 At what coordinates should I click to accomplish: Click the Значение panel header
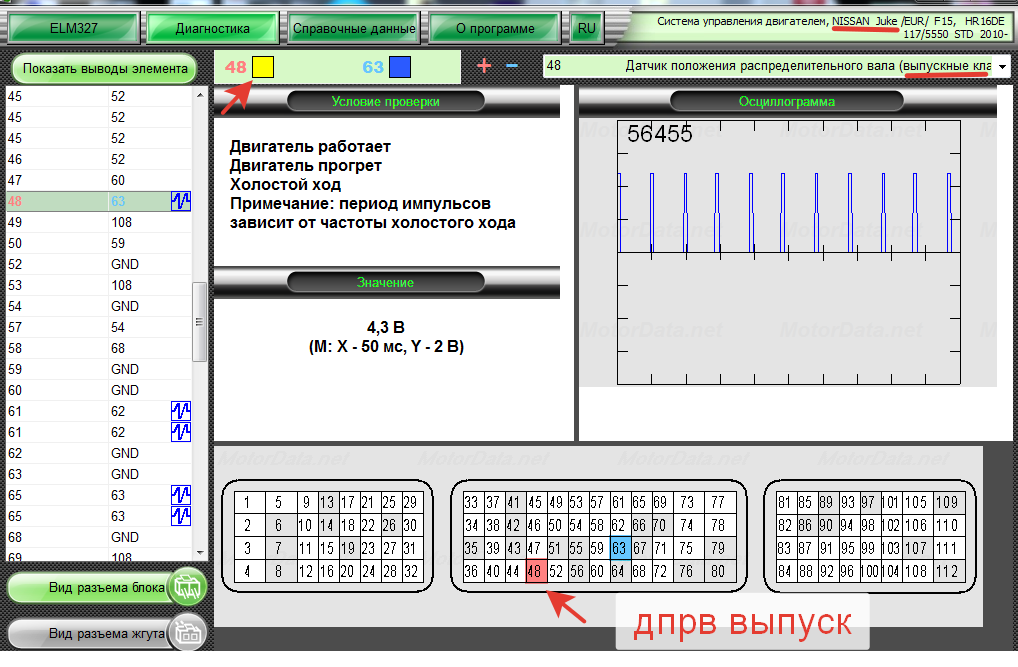[x=386, y=283]
